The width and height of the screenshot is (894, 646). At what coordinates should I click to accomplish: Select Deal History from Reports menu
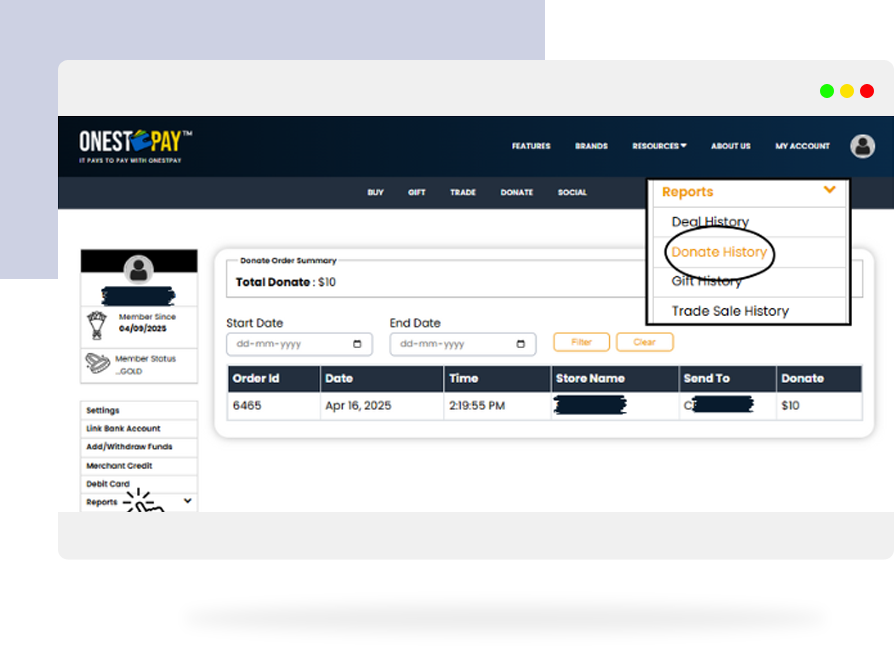point(710,222)
